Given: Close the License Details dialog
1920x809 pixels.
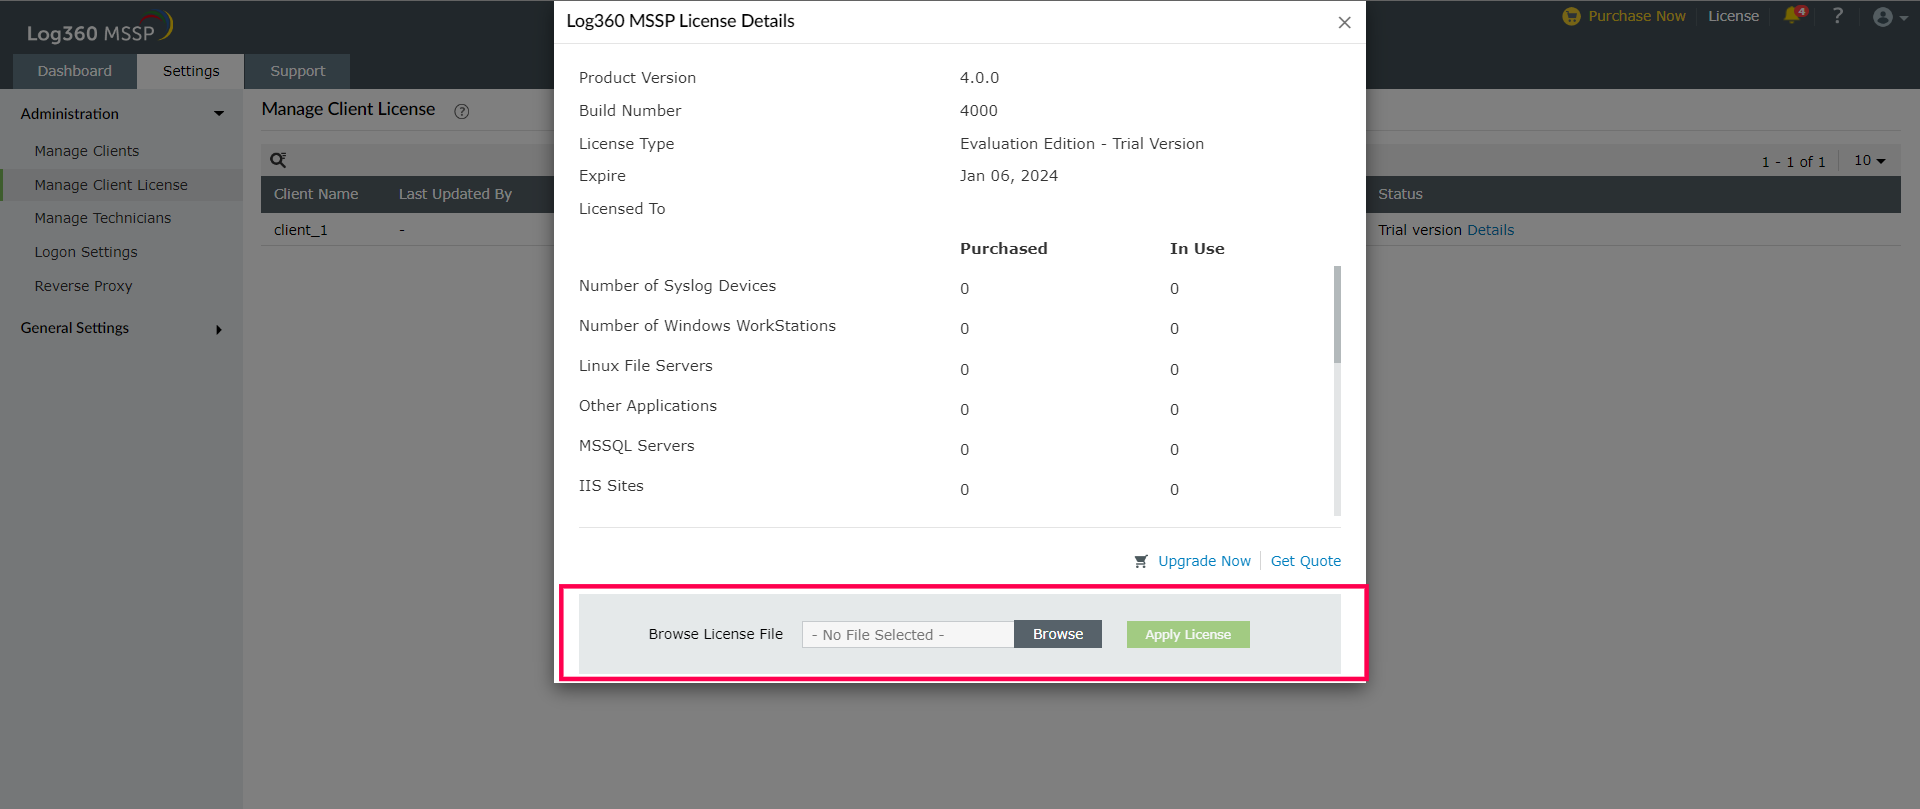Looking at the screenshot, I should pyautogui.click(x=1344, y=22).
